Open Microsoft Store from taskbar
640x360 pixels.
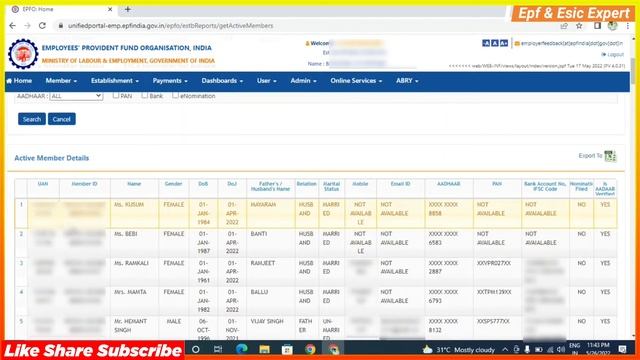click(x=287, y=349)
